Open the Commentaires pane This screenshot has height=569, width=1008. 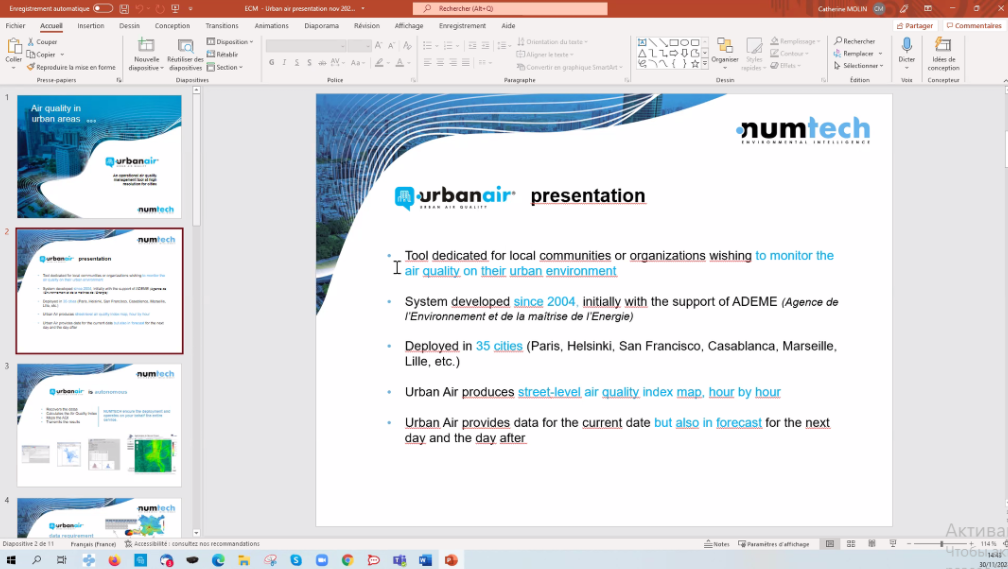(974, 26)
